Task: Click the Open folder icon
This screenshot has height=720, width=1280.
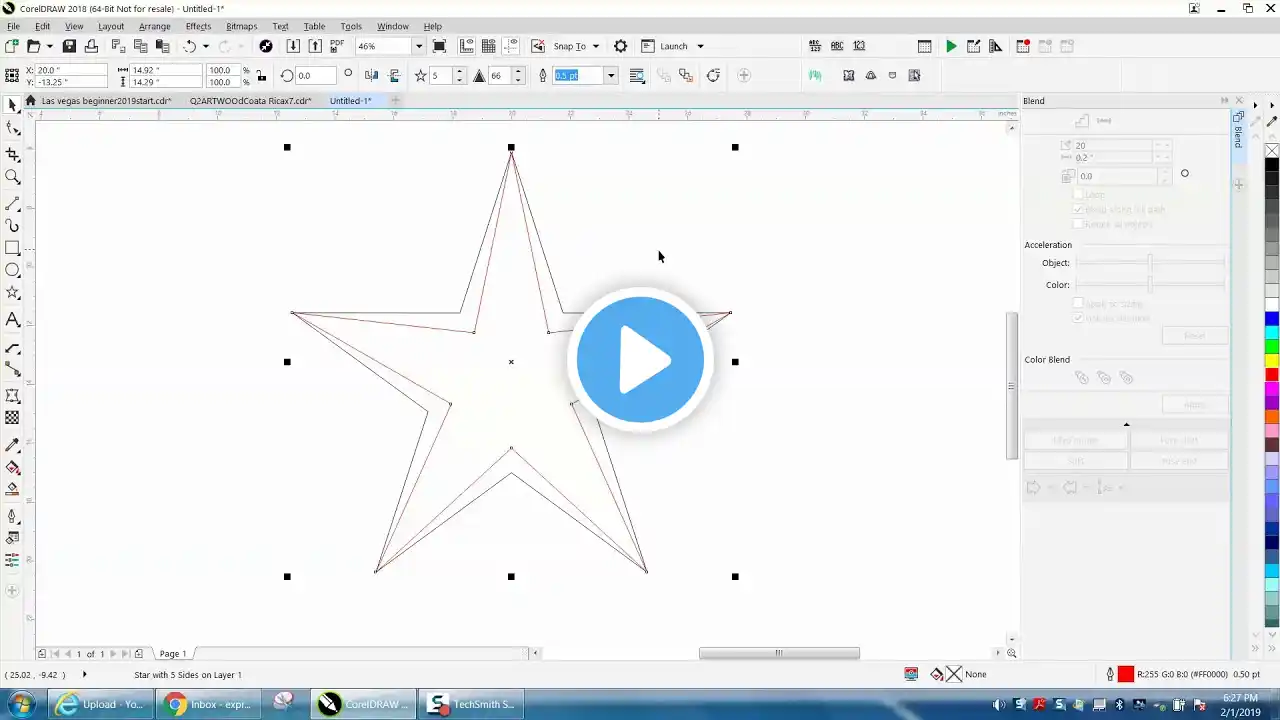Action: (33, 46)
